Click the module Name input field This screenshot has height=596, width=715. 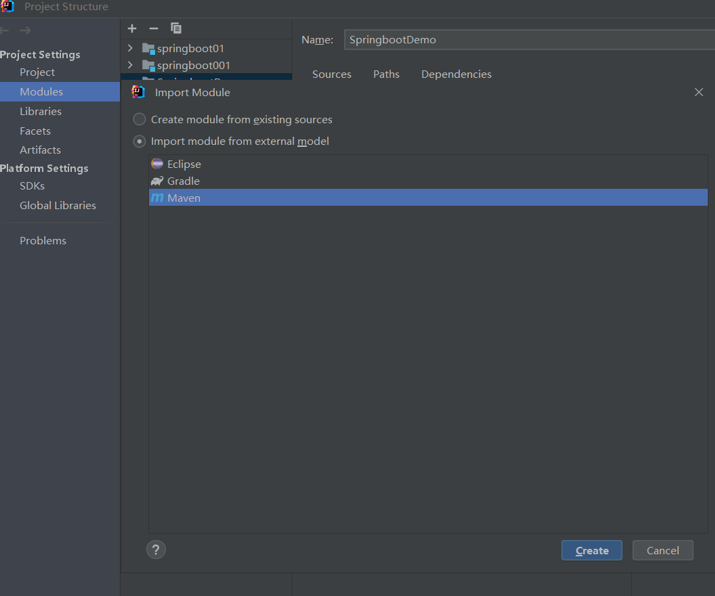click(x=528, y=40)
